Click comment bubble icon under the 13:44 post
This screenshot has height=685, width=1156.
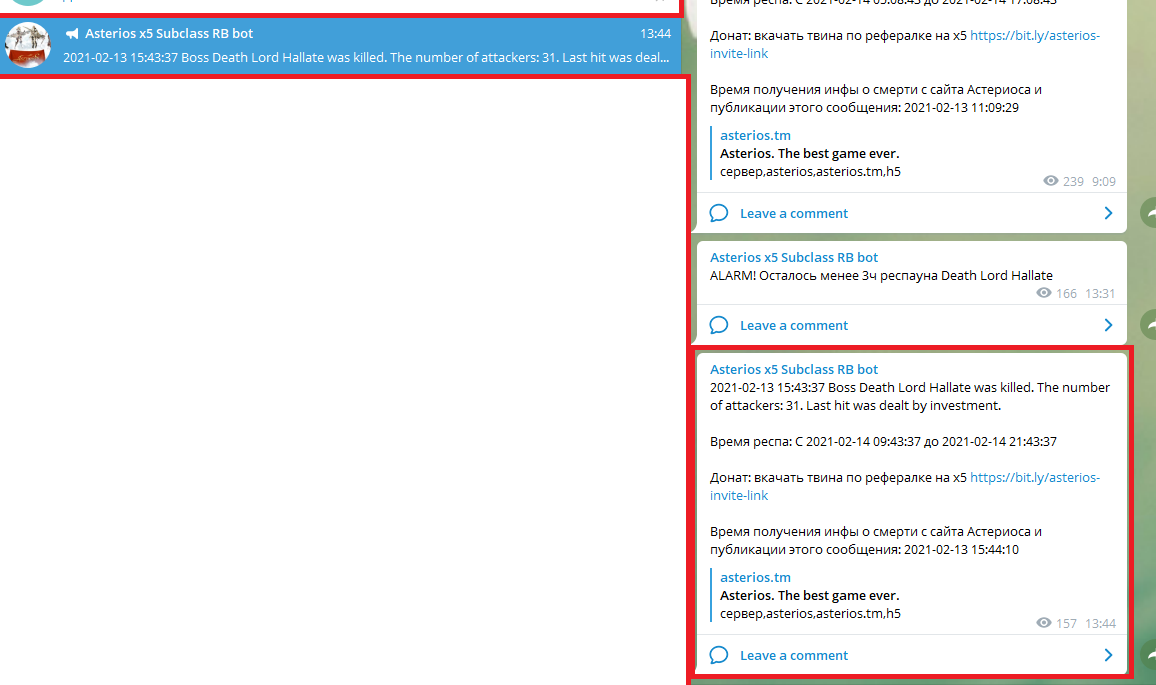coord(718,655)
